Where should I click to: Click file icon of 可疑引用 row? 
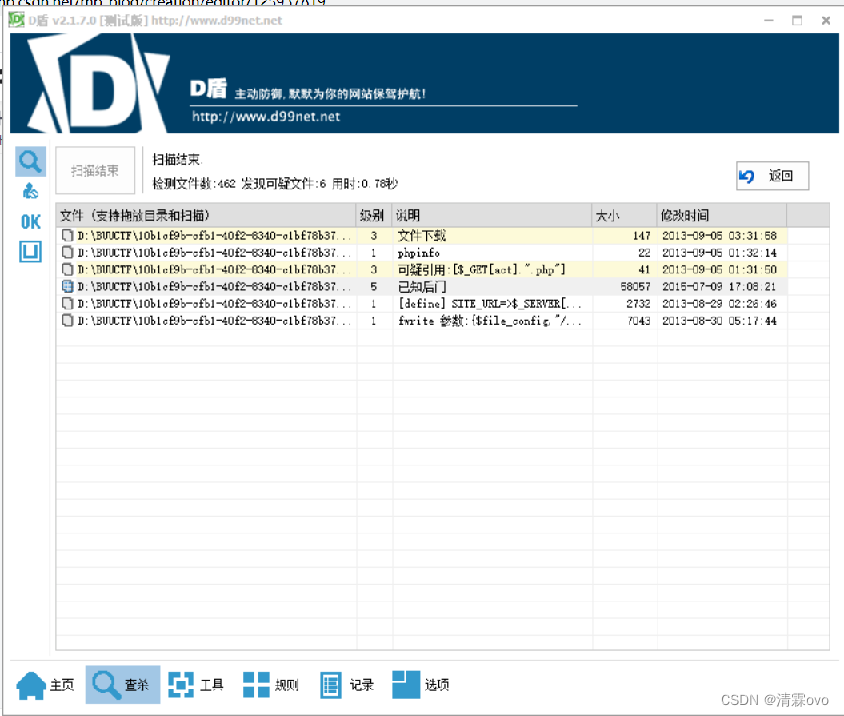[x=67, y=269]
